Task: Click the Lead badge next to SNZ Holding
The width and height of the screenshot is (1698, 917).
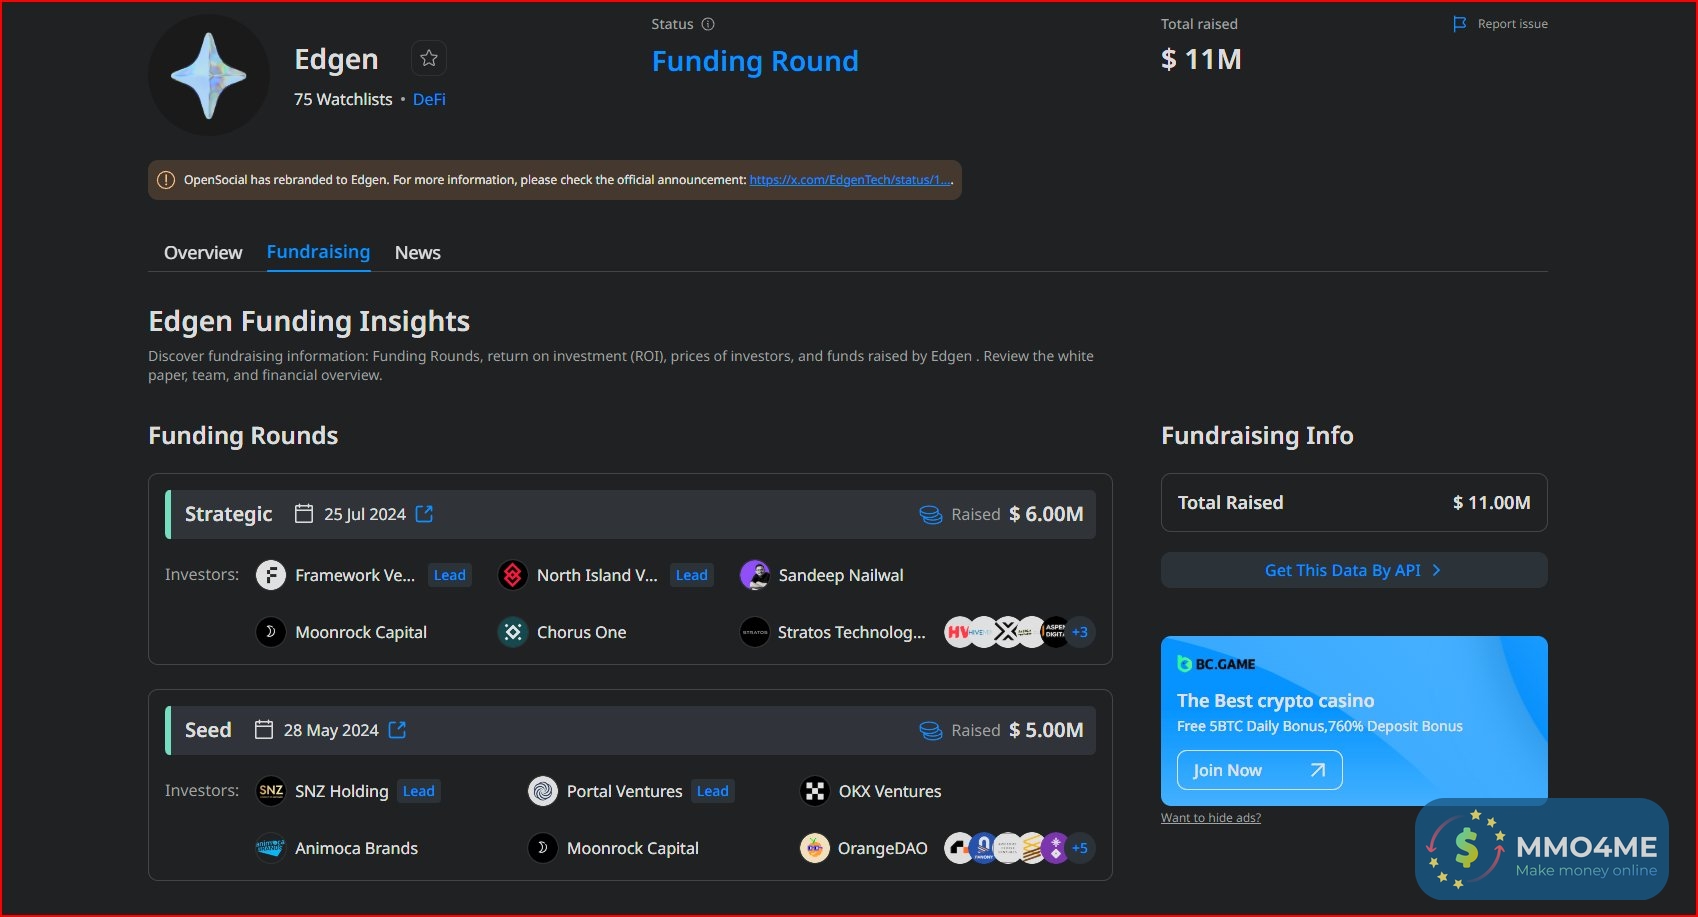Action: [x=419, y=791]
